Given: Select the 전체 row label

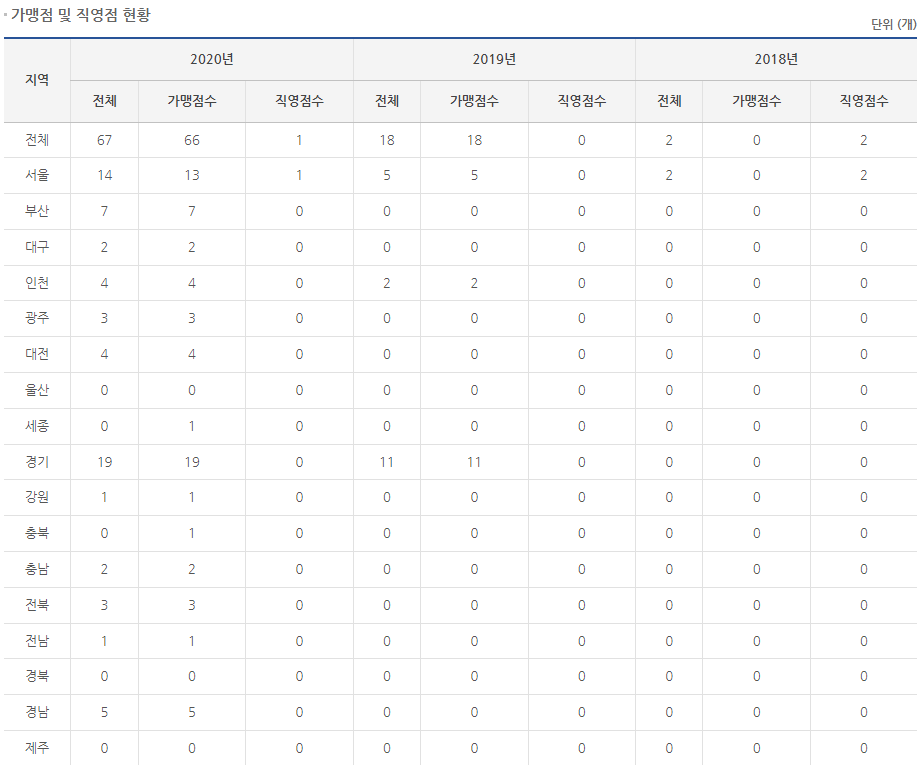Looking at the screenshot, I should point(37,140).
